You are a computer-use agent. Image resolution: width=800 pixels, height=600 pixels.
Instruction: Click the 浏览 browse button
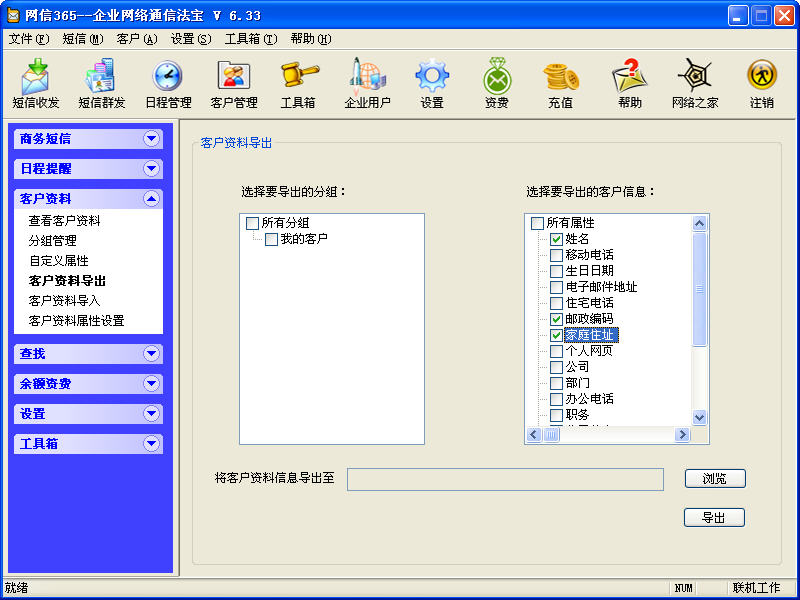(x=715, y=479)
